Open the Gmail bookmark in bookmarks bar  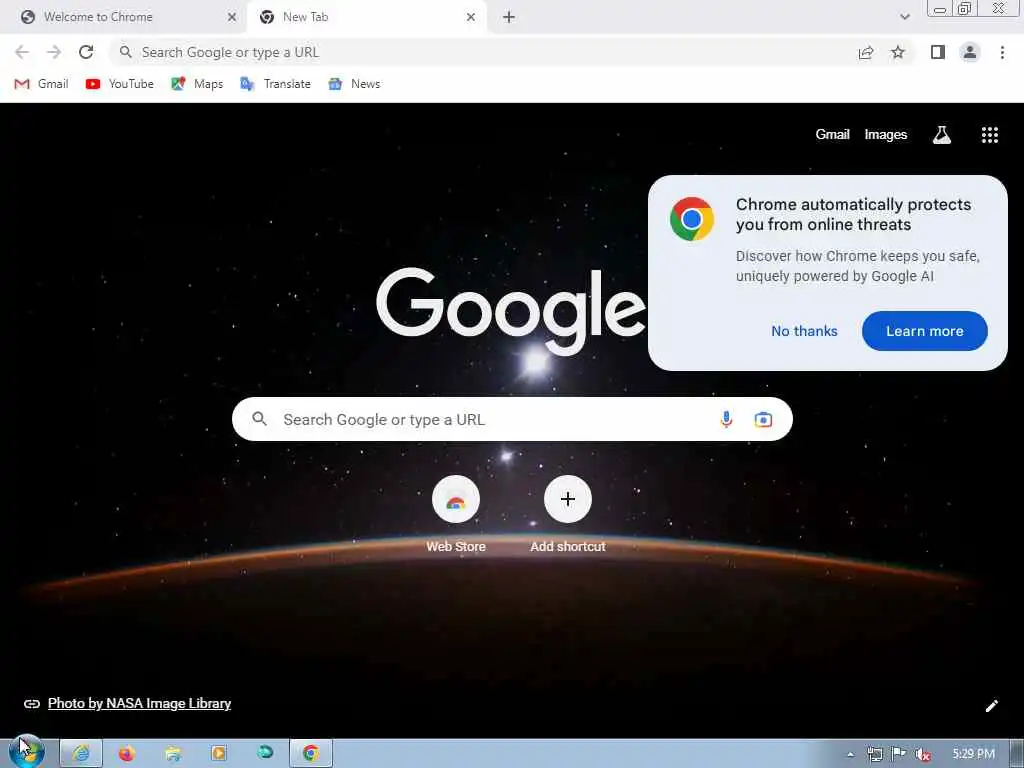click(x=41, y=84)
